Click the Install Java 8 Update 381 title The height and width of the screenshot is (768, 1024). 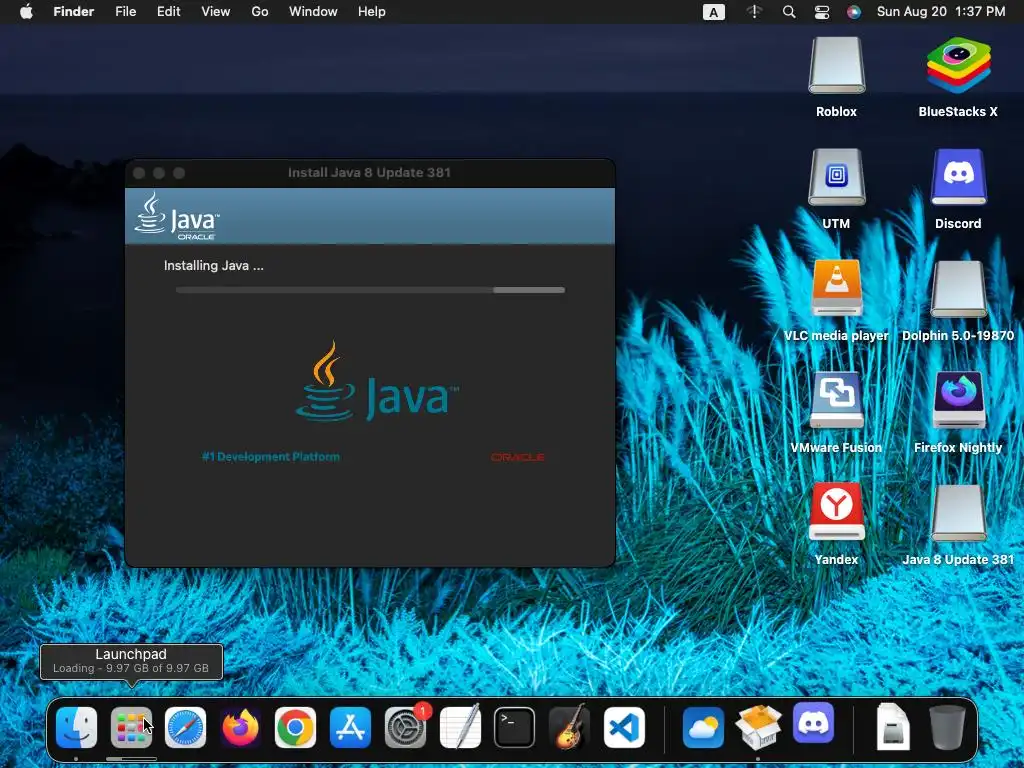pos(369,172)
